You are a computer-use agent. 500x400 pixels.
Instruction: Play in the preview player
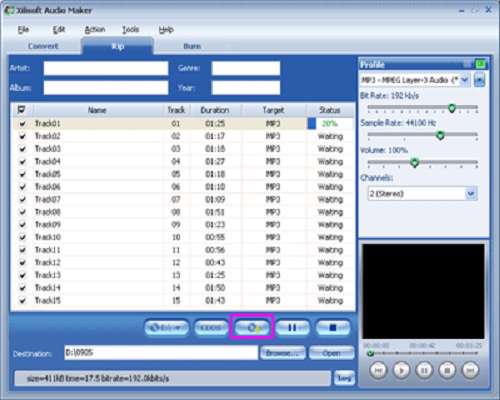401,370
